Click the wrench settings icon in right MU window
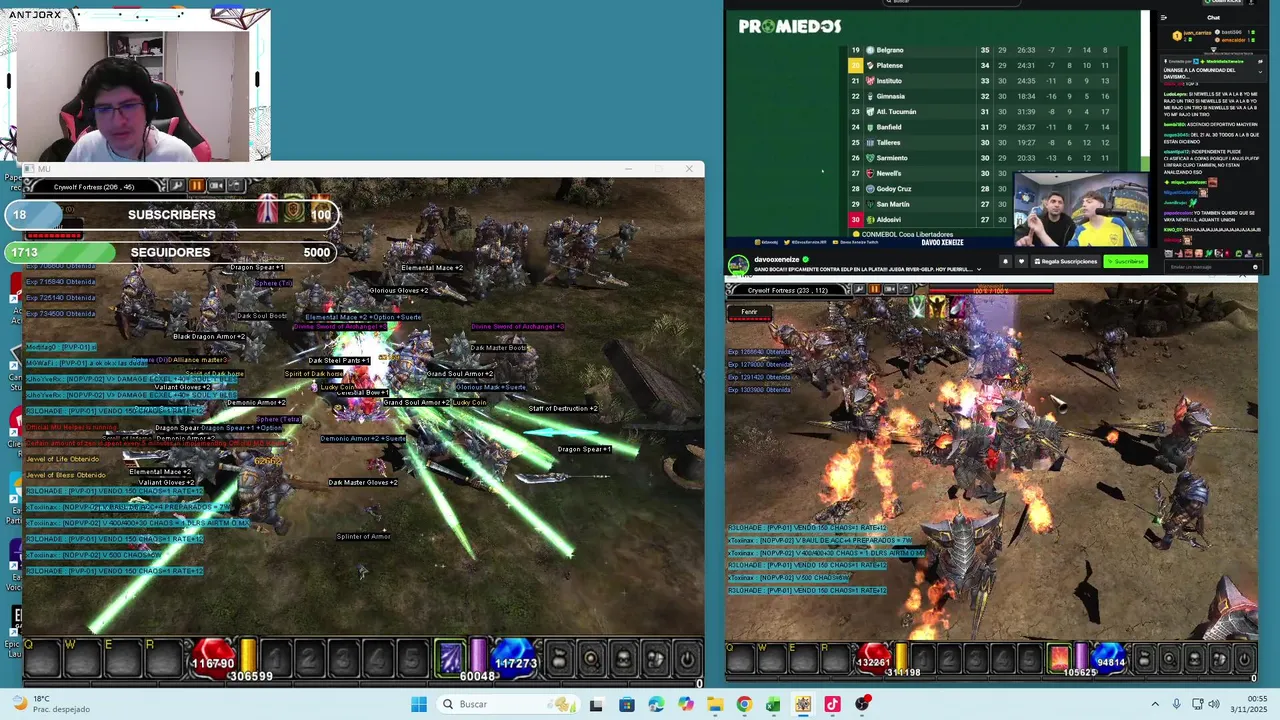The width and height of the screenshot is (1280, 720). [860, 290]
